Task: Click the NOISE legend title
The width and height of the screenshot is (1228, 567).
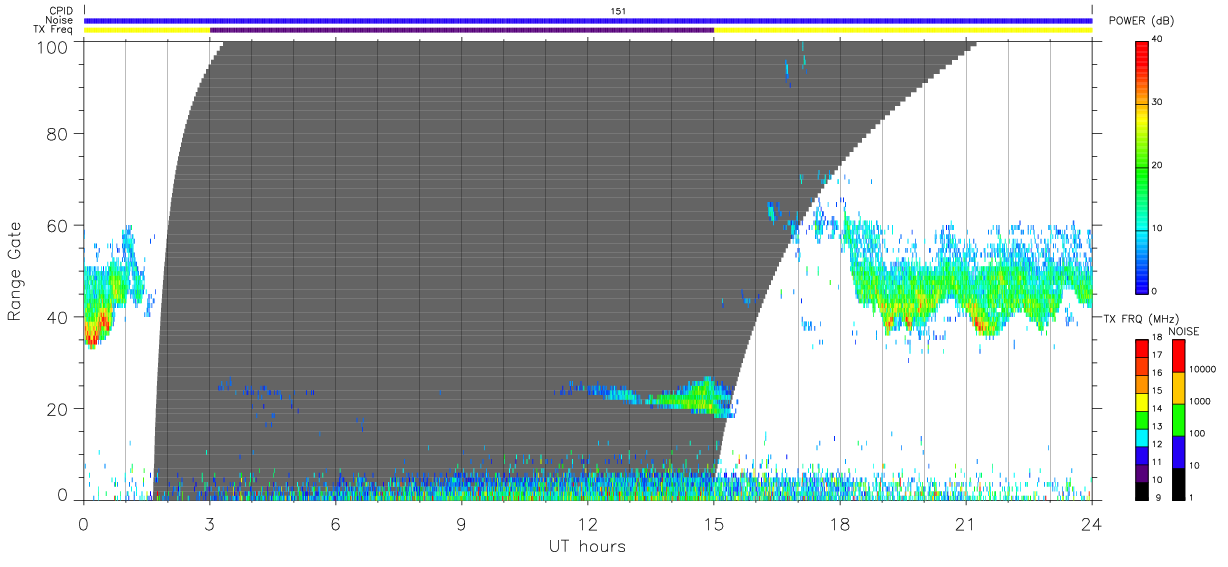Action: click(x=1184, y=331)
